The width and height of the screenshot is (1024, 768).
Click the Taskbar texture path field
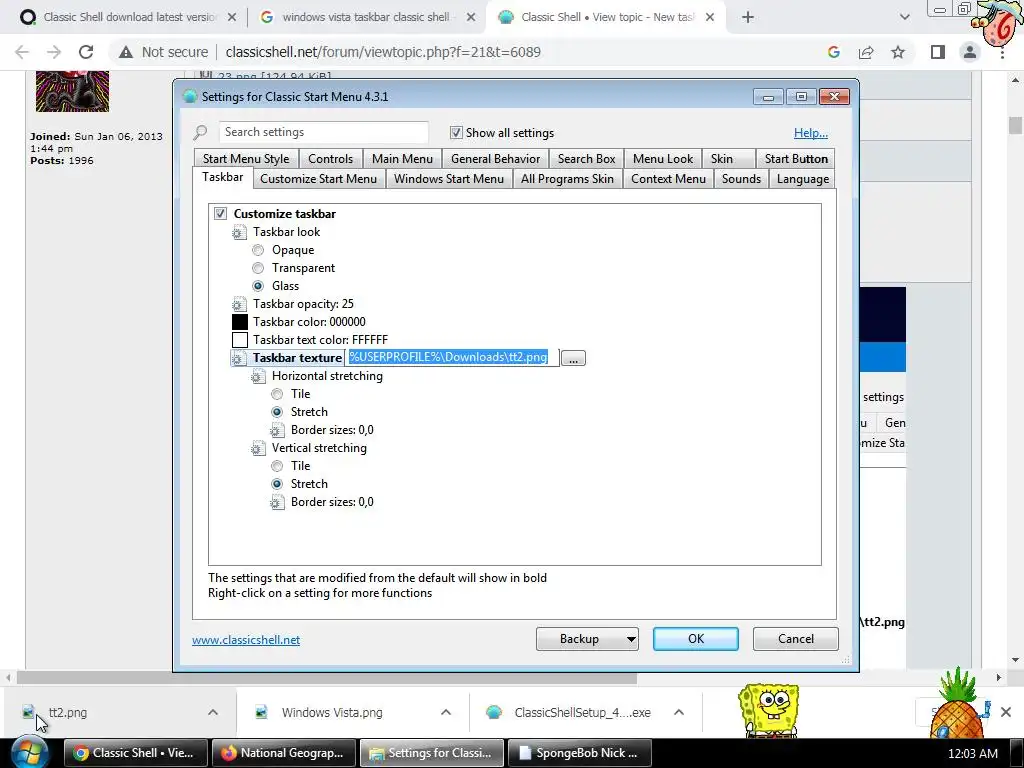tap(452, 358)
